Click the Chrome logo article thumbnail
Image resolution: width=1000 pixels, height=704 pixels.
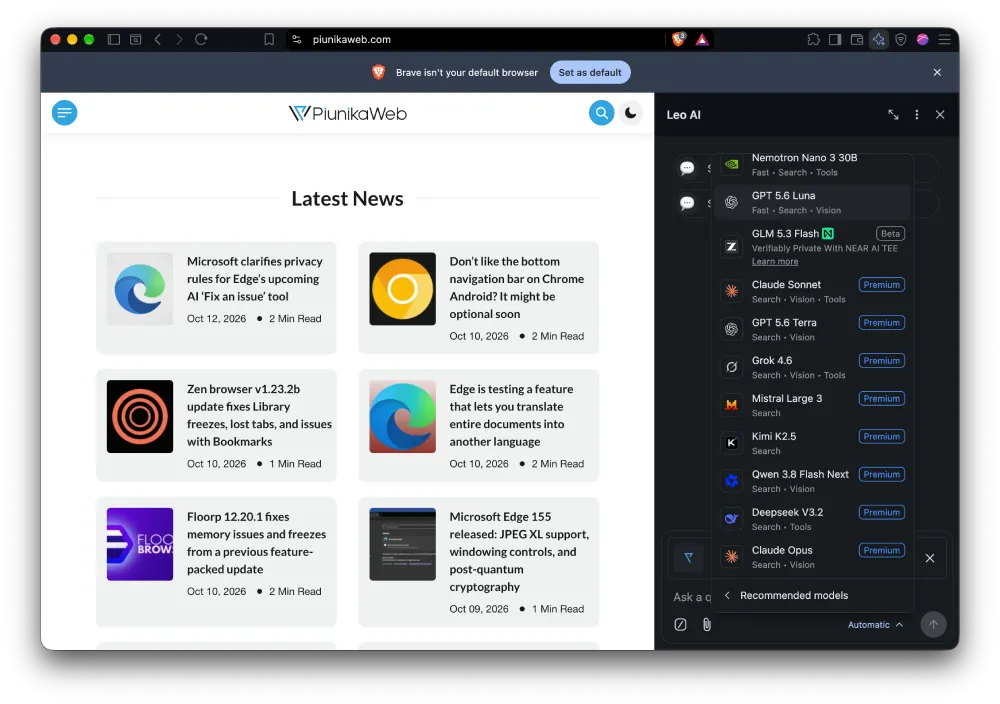(402, 289)
